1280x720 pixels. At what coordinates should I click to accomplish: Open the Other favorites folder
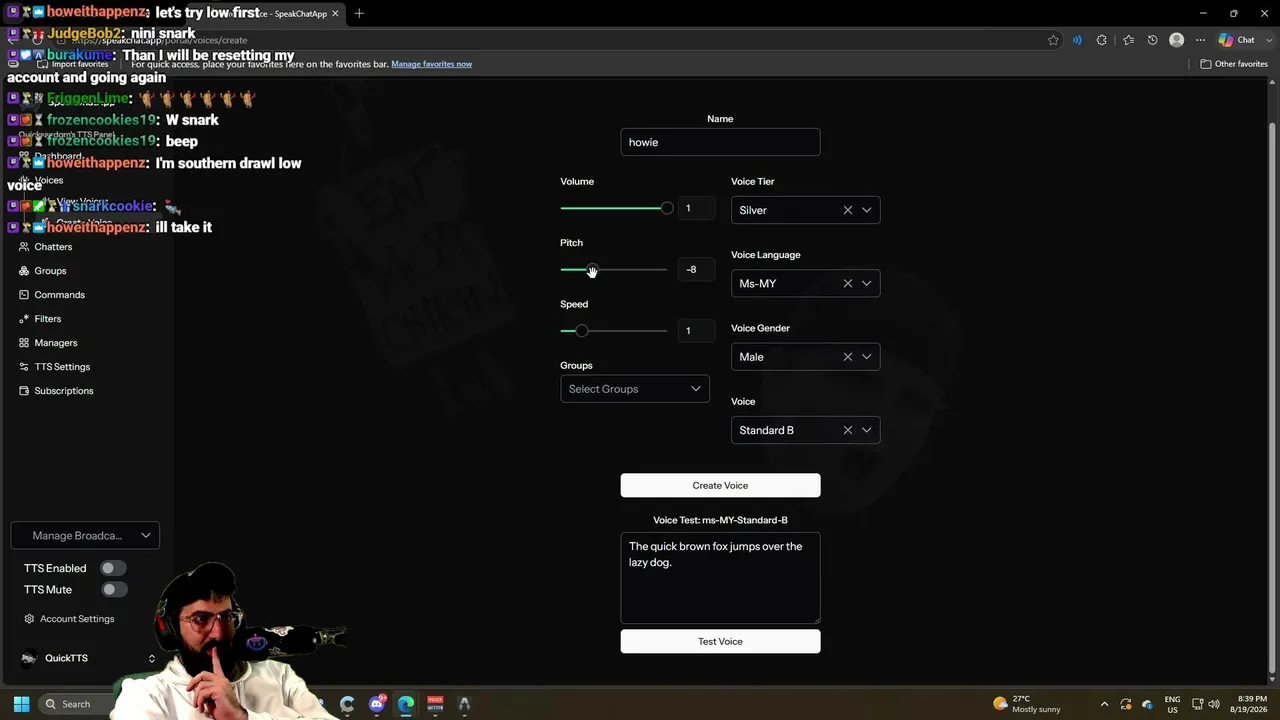click(1234, 64)
